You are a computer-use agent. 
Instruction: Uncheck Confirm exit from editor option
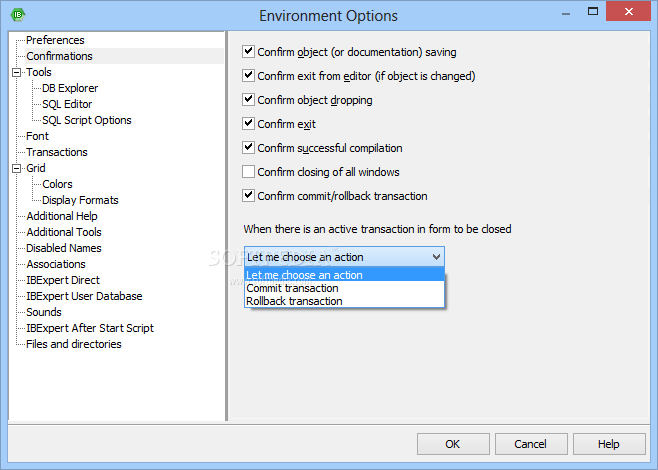[248, 76]
